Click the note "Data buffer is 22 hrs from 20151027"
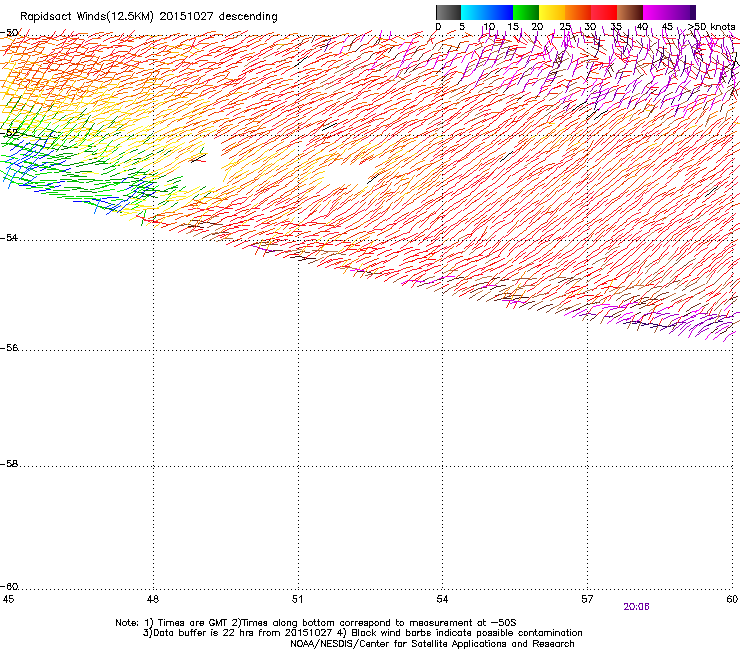 pos(243,633)
